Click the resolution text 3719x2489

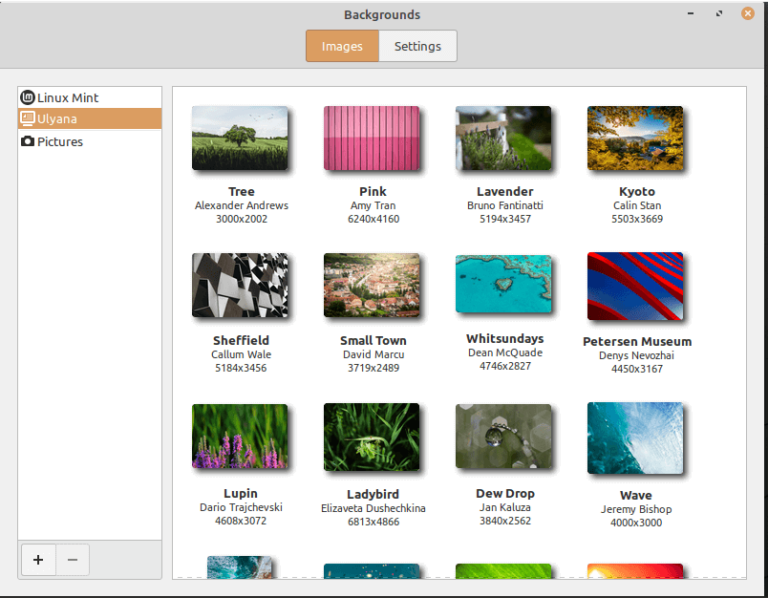373,368
